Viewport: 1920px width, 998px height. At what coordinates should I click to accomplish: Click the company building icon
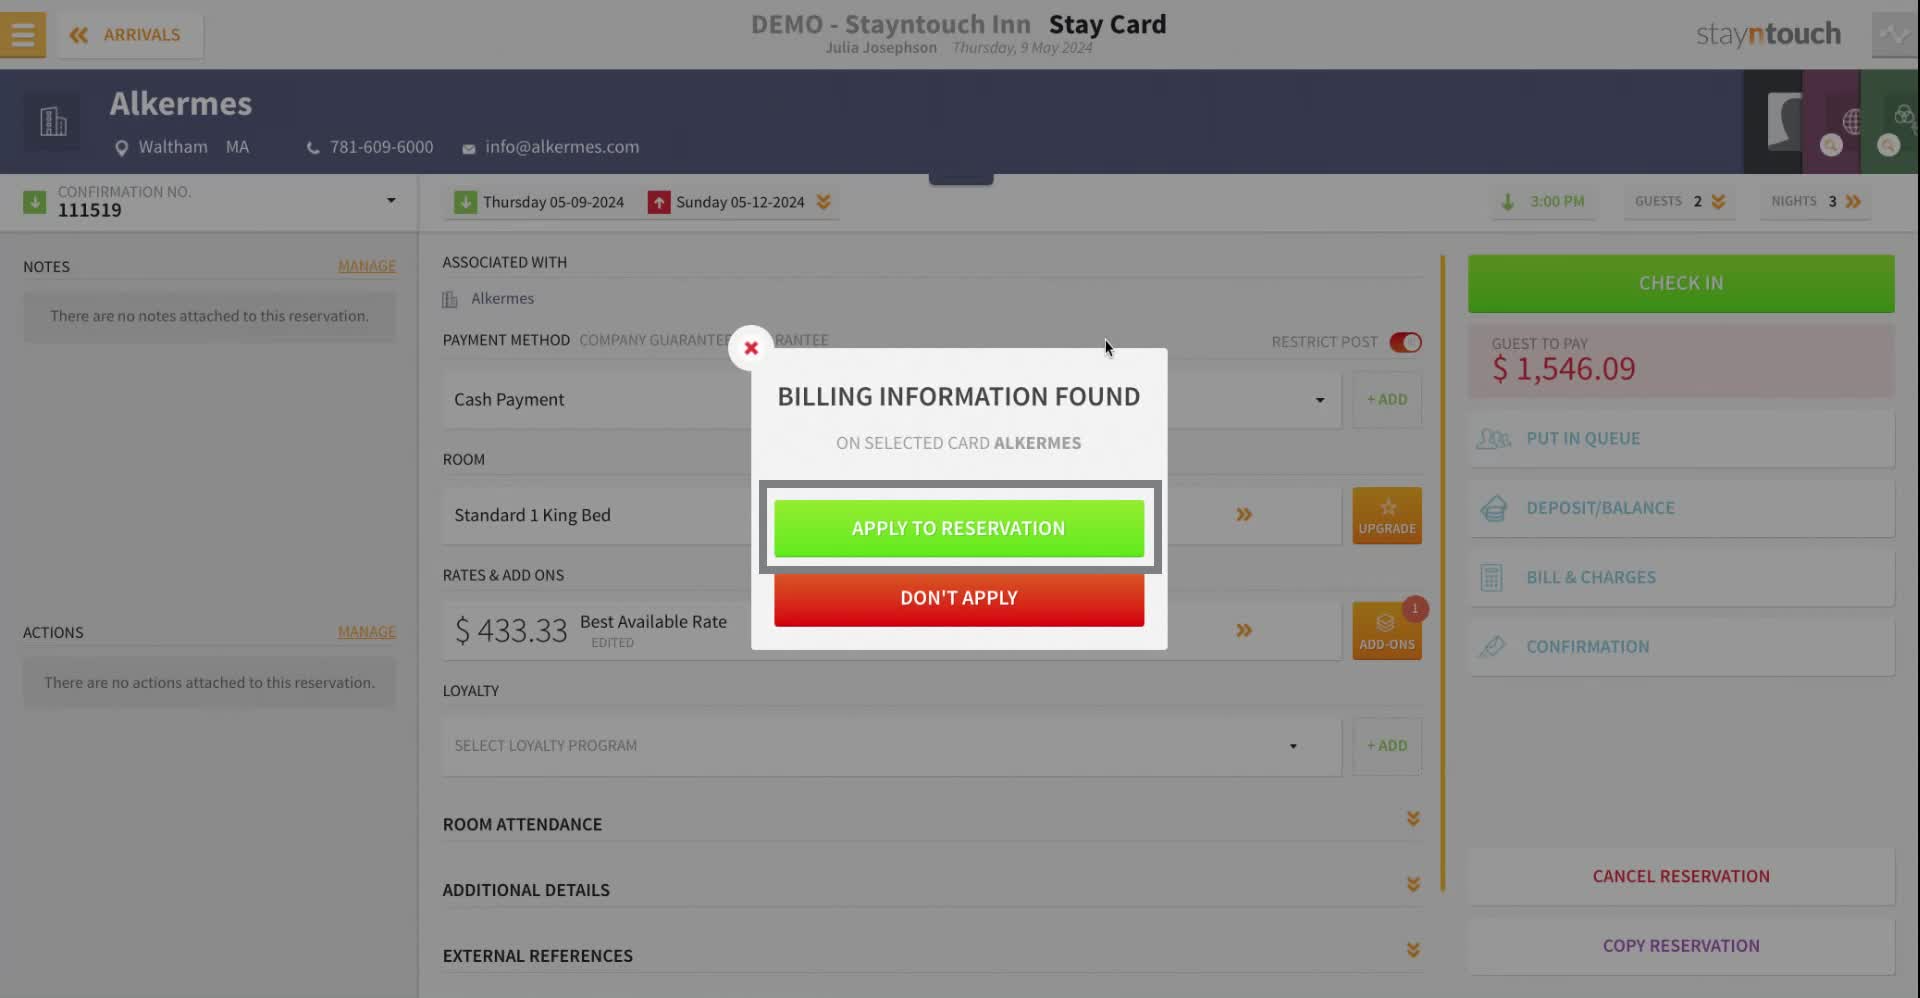click(x=53, y=122)
